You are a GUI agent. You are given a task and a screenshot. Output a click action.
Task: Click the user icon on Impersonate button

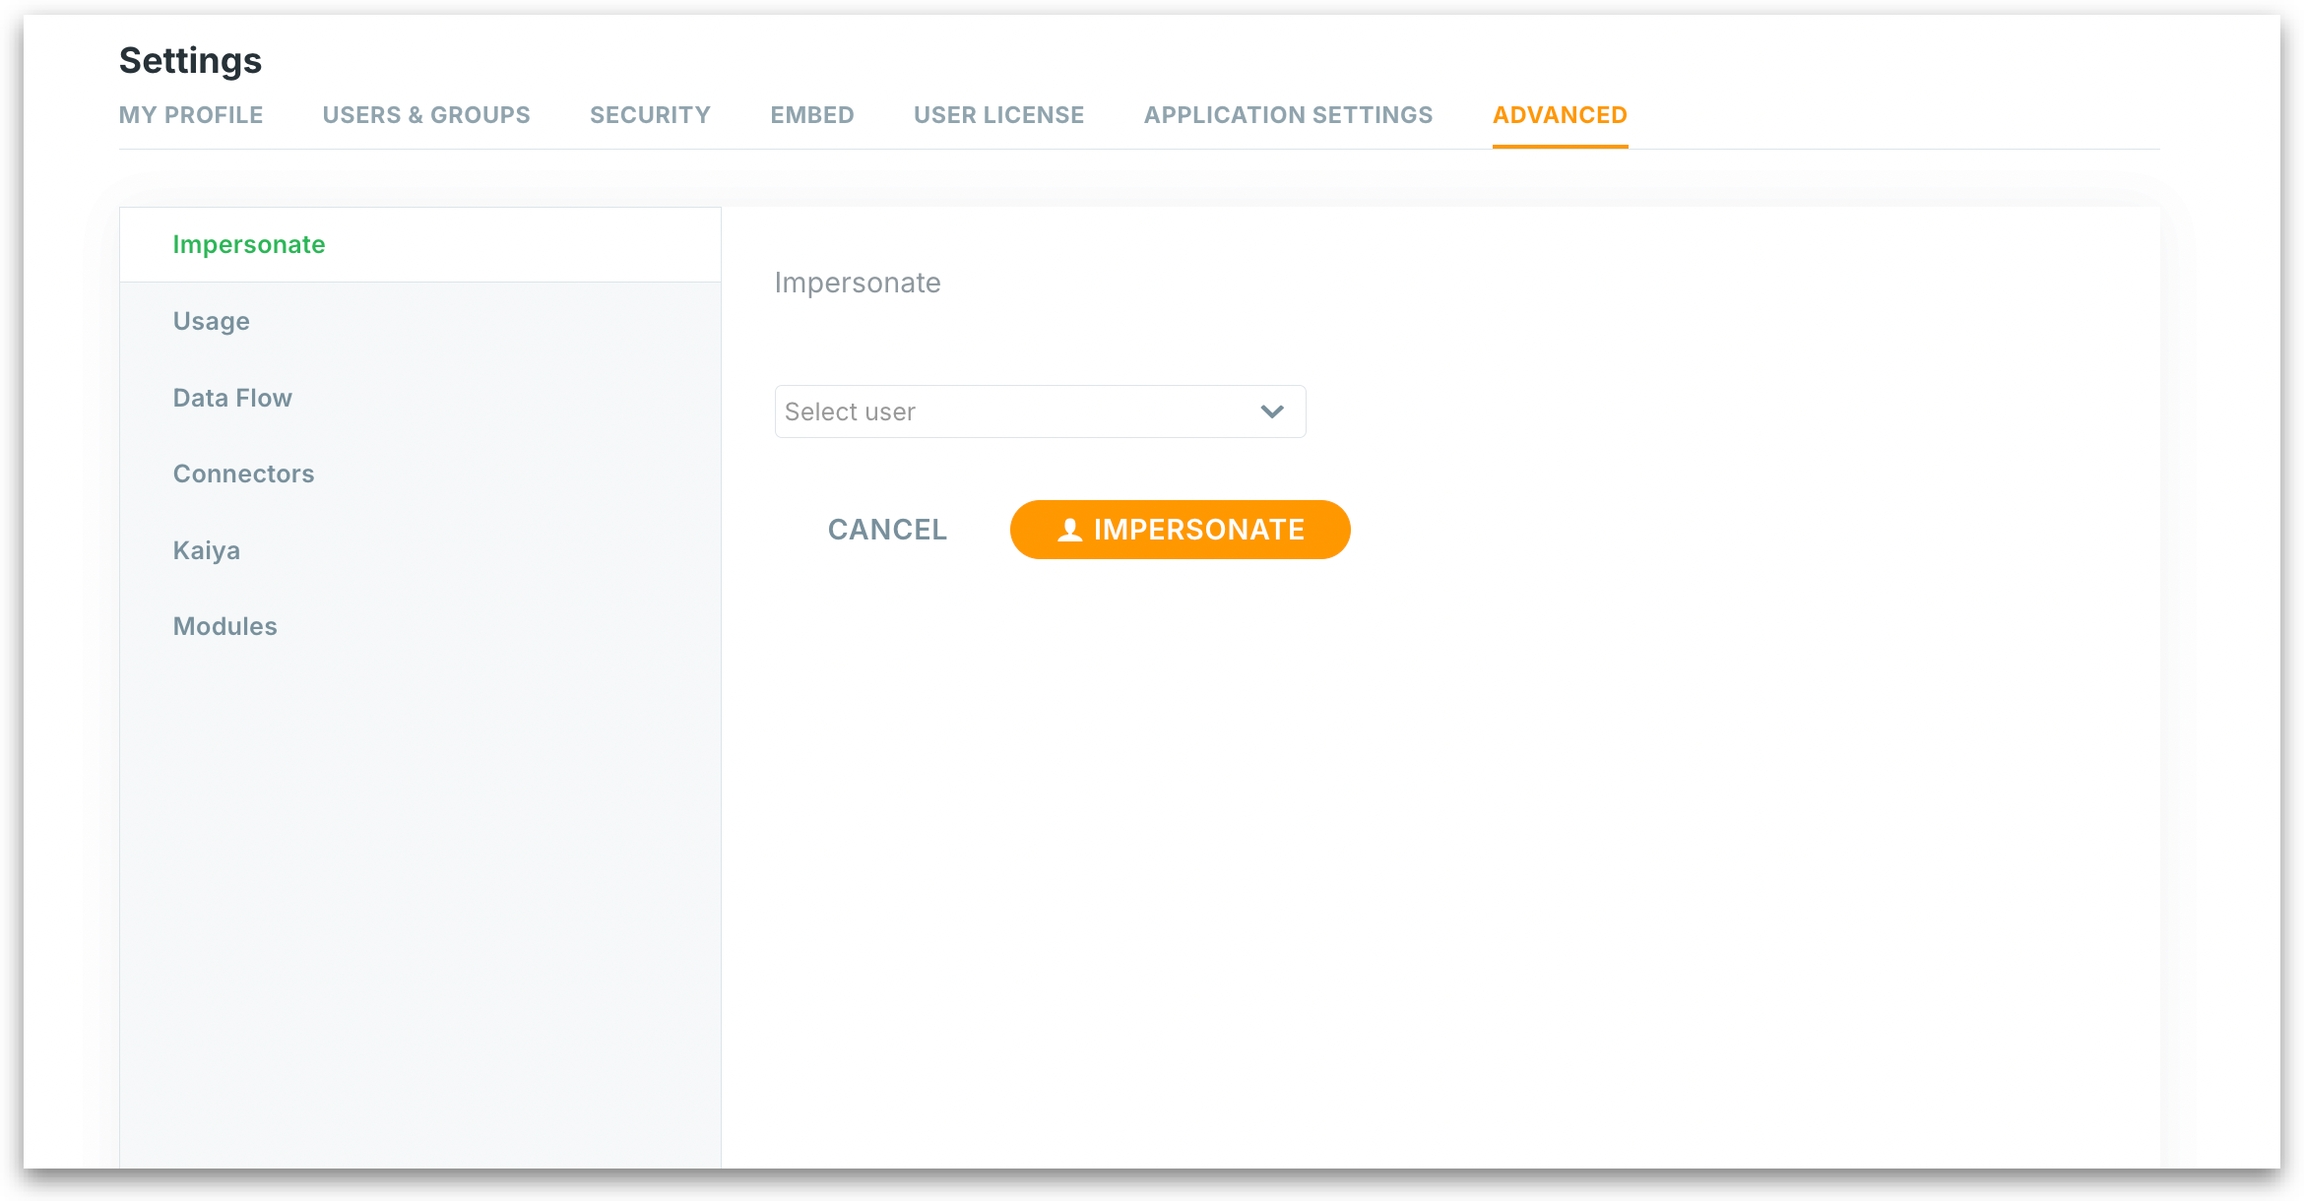tap(1069, 530)
